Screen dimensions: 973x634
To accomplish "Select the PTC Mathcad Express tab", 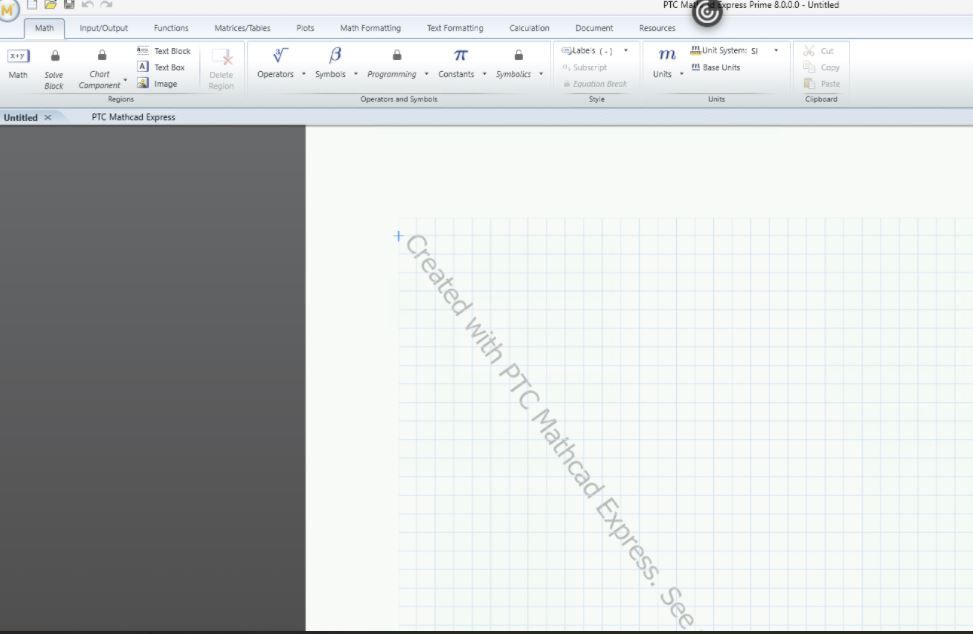I will 133,117.
